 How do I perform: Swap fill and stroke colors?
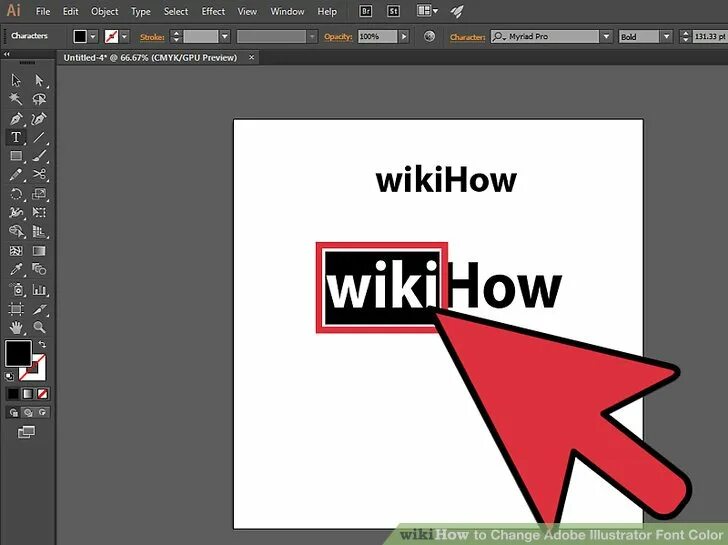(42, 344)
